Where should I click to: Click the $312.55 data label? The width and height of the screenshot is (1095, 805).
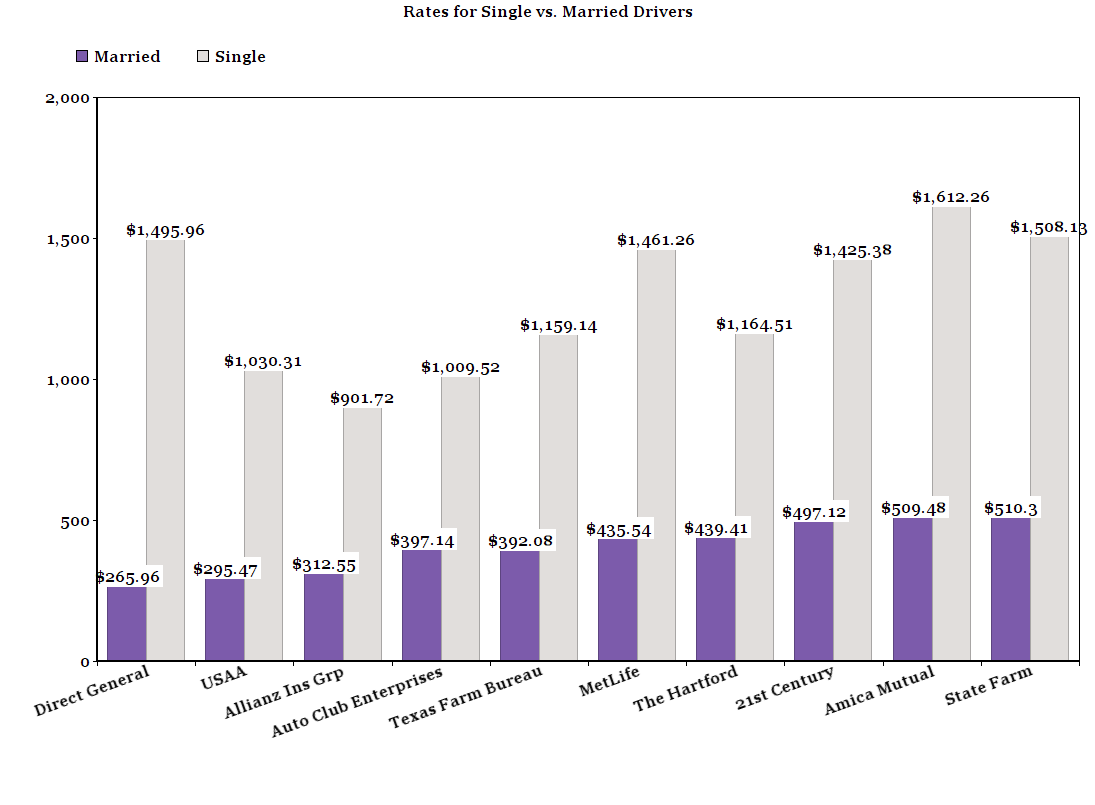tap(324, 565)
